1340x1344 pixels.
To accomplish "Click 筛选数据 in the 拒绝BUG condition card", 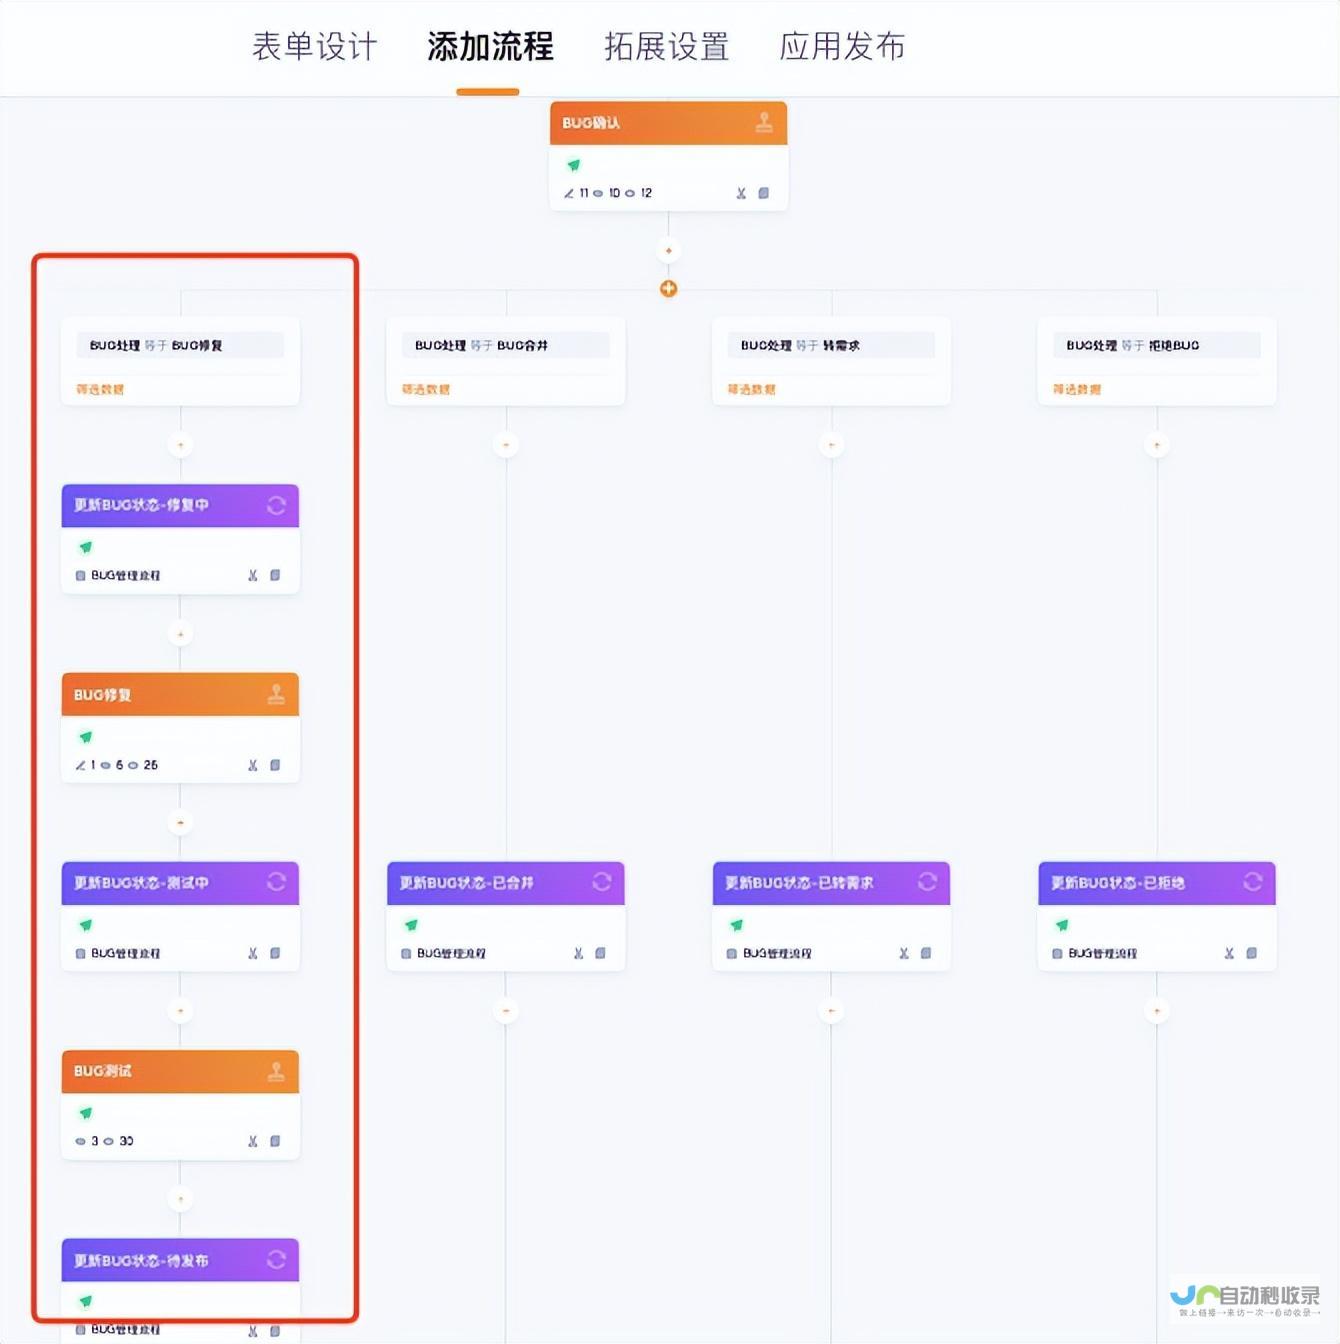I will pos(1077,389).
